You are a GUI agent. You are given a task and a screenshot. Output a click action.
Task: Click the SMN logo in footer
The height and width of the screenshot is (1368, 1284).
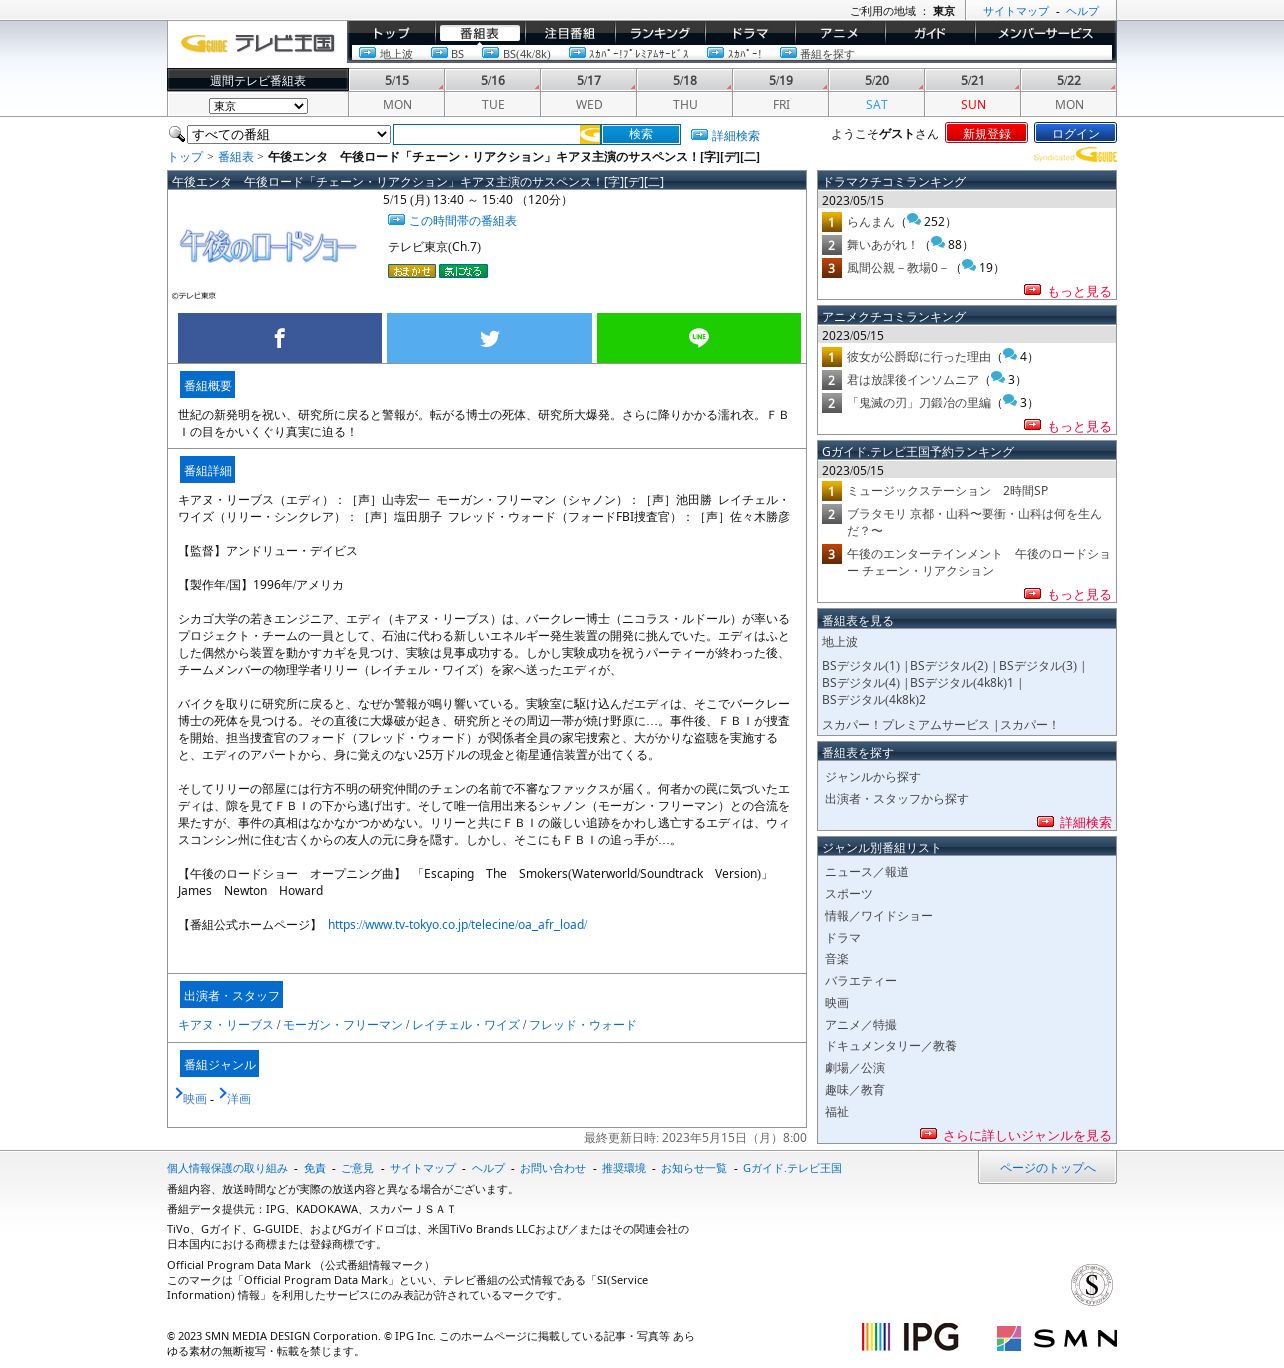pos(1056,1338)
